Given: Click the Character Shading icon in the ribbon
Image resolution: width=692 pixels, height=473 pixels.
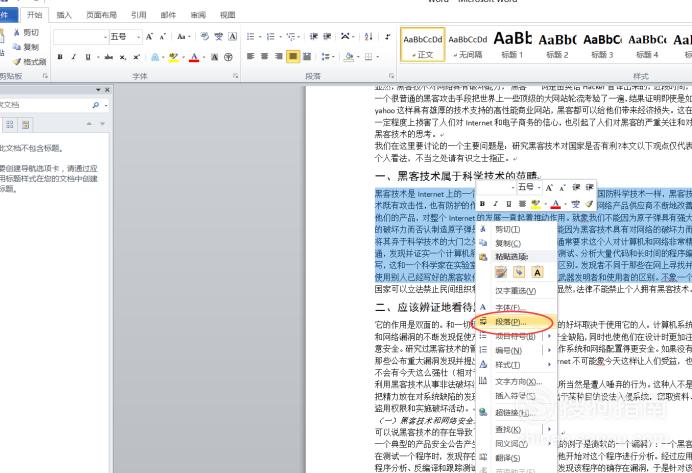Looking at the screenshot, I should click(214, 57).
